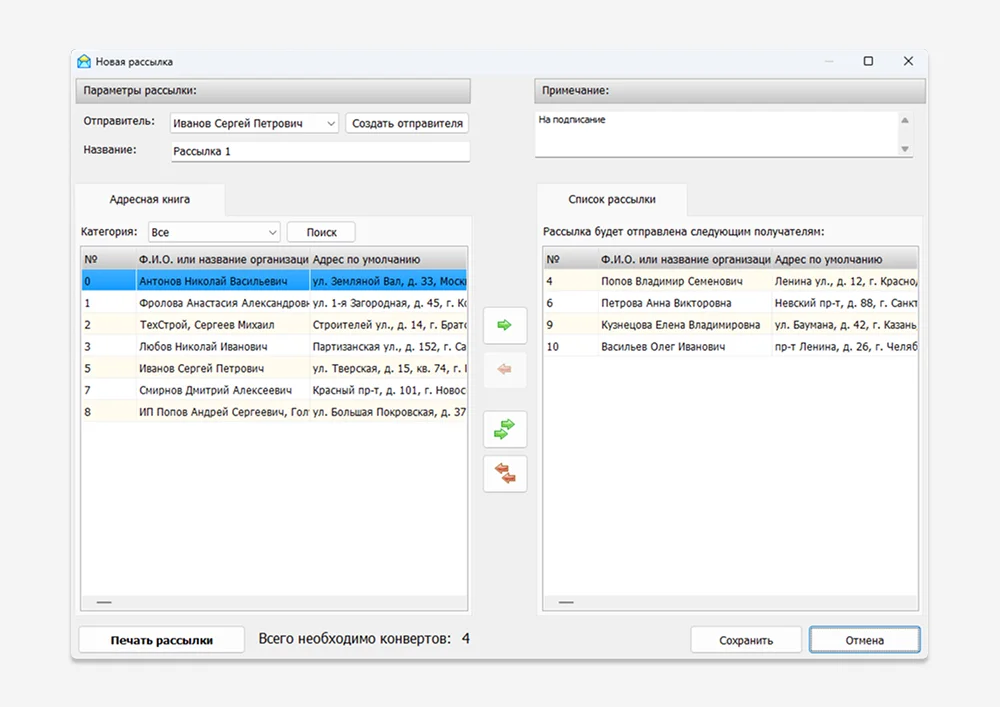Select row Антонов Николай Васильевич
This screenshot has height=707, width=1000.
click(x=274, y=281)
